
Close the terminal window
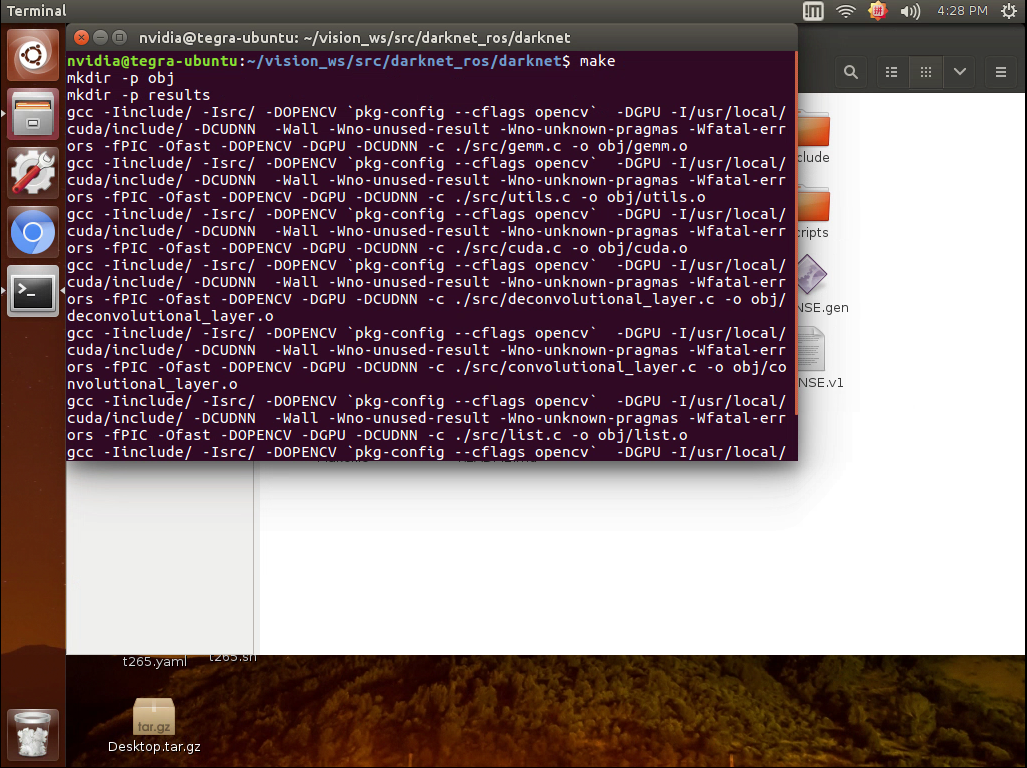(81, 37)
